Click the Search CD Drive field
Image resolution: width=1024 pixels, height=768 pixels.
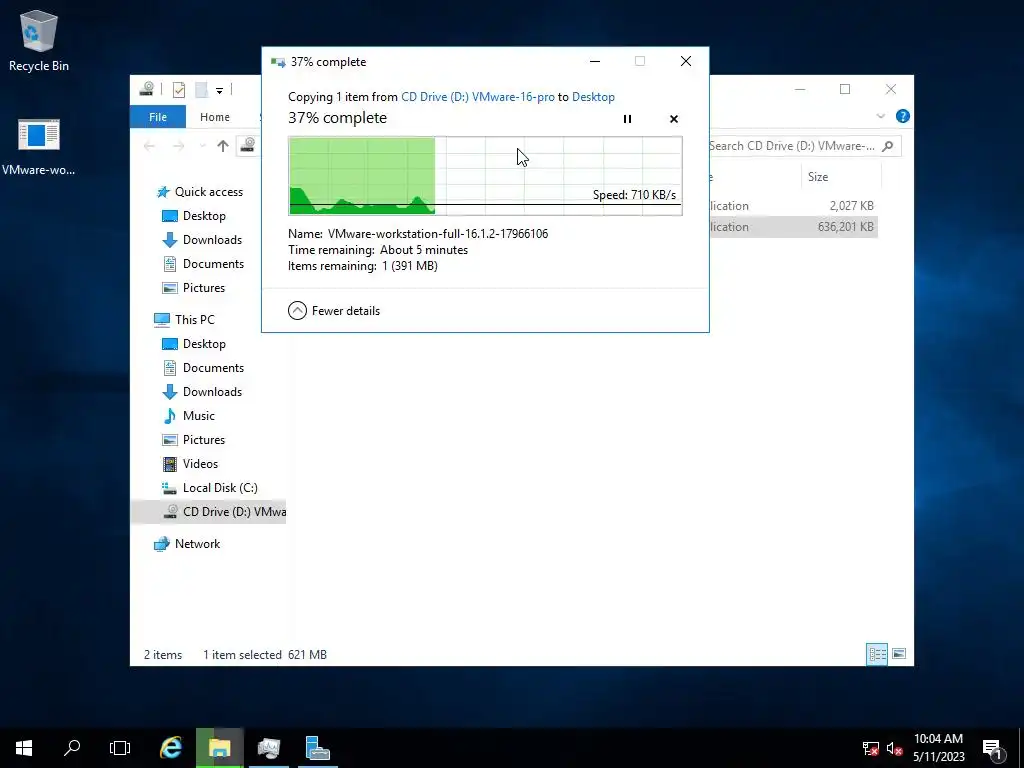805,146
